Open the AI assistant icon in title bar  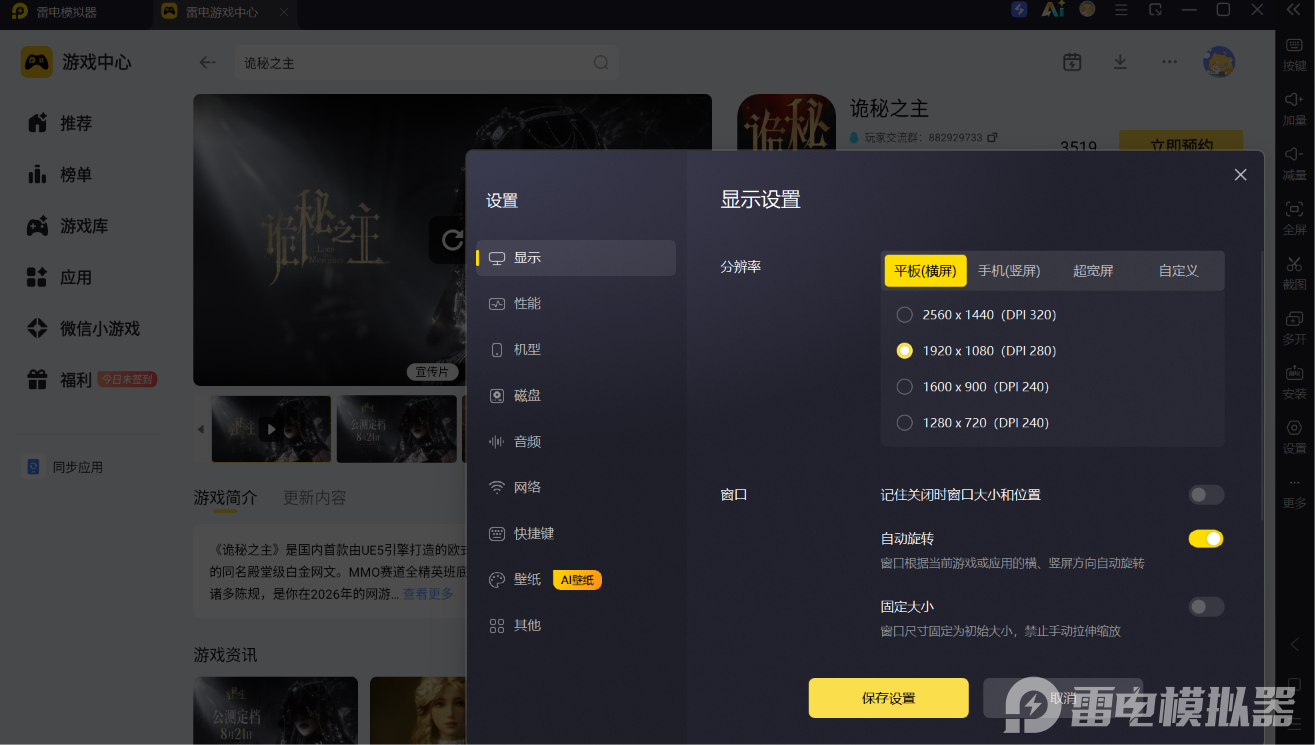(x=1053, y=10)
